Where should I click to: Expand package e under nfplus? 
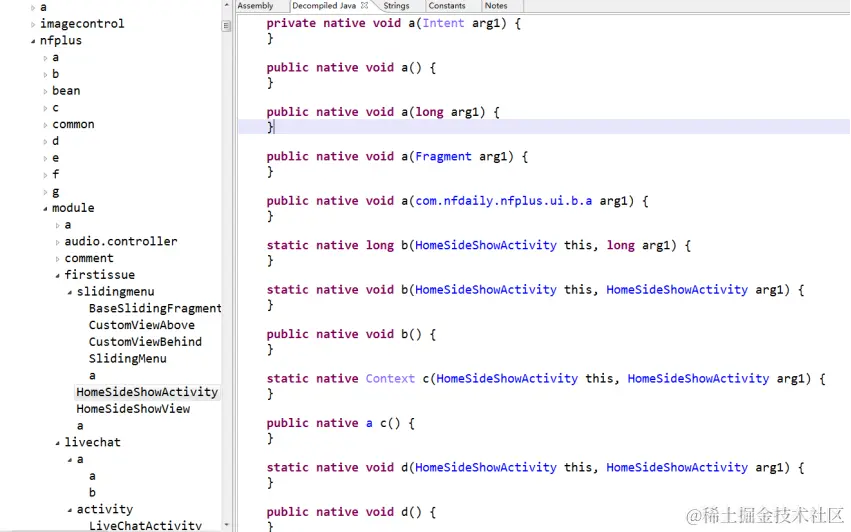pyautogui.click(x=45, y=159)
